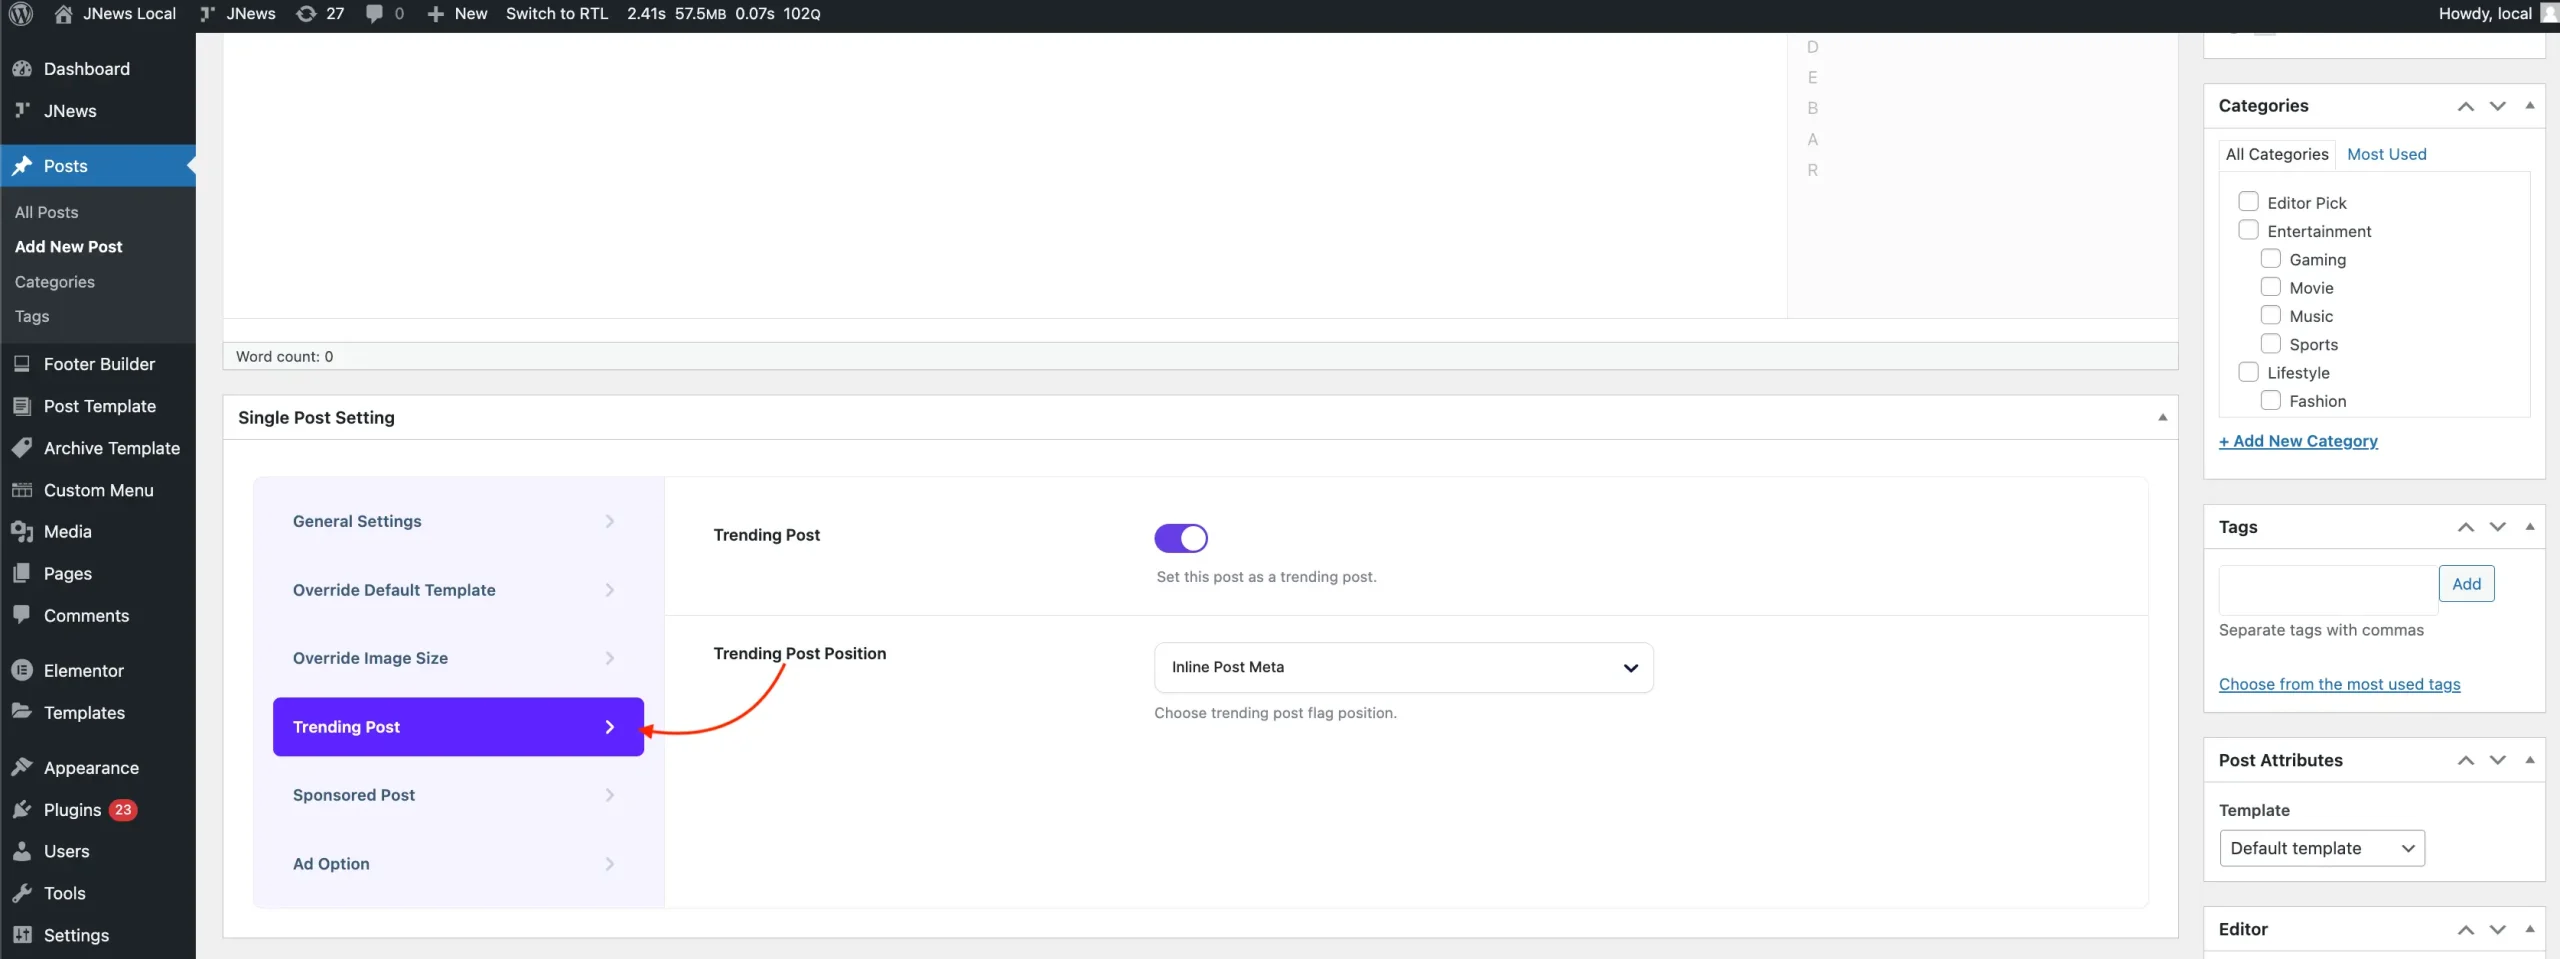
Task: Open the Default template dropdown
Action: tap(2321, 848)
